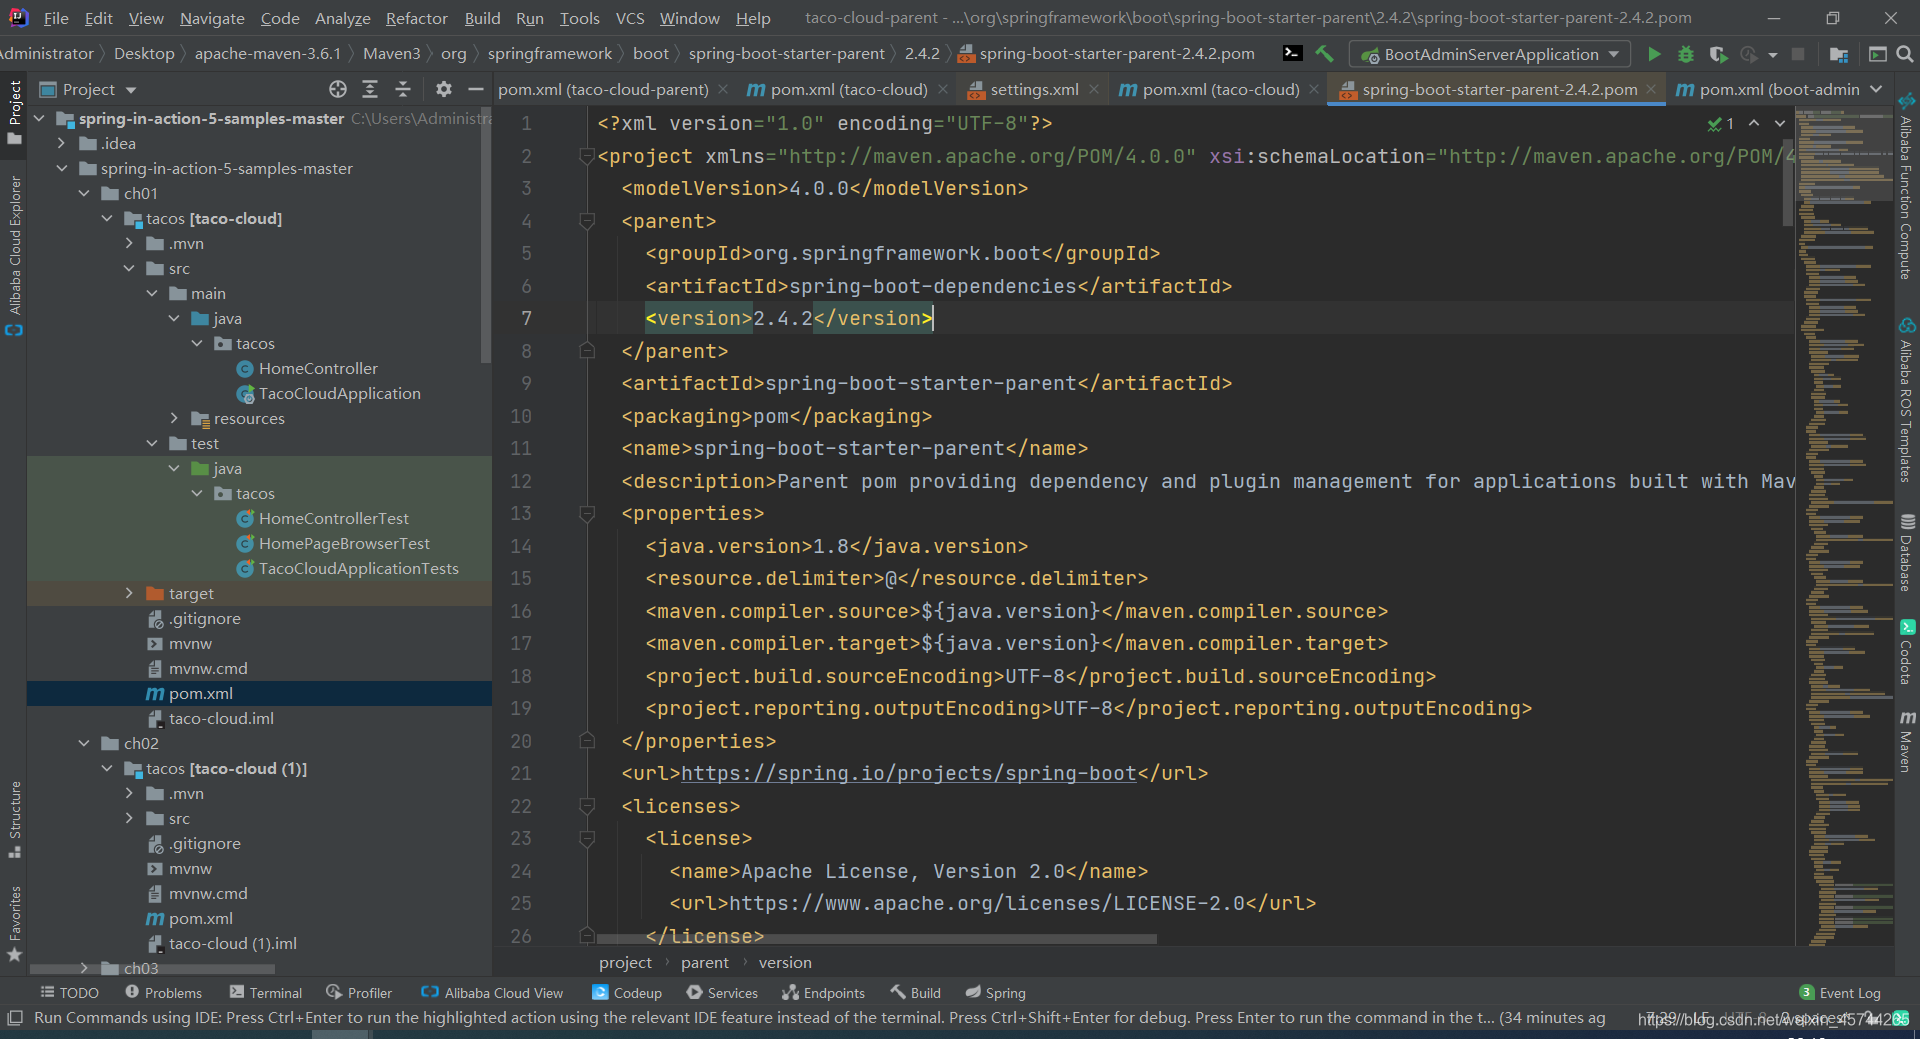
Task: Toggle the tool window bars icon in the status corner
Action: click(x=14, y=1018)
